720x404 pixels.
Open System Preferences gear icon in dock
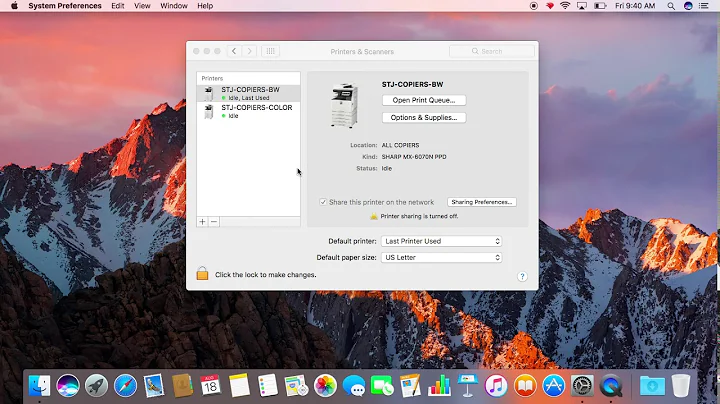[582, 386]
